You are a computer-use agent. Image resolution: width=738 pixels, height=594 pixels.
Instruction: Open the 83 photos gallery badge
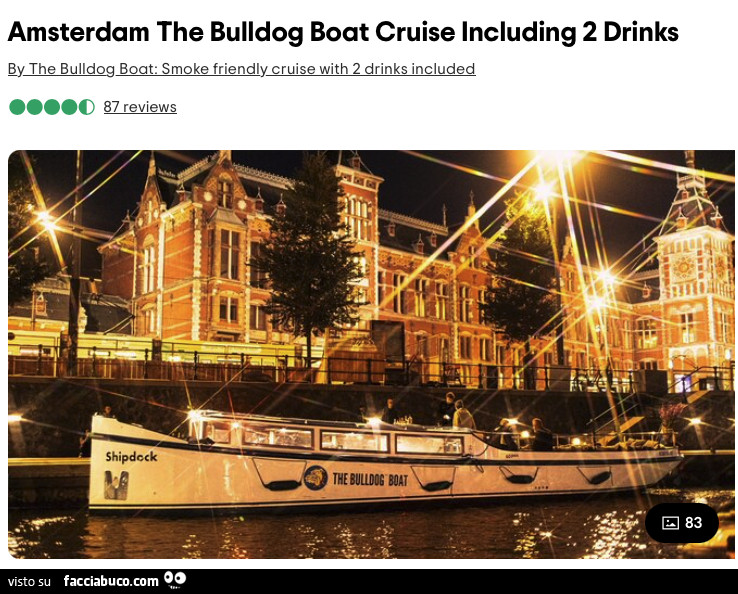682,522
